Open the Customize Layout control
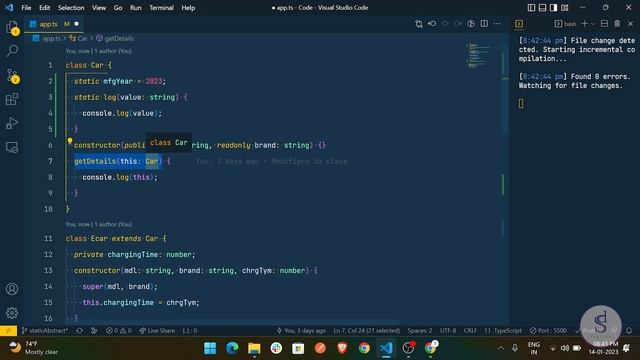 coord(565,8)
